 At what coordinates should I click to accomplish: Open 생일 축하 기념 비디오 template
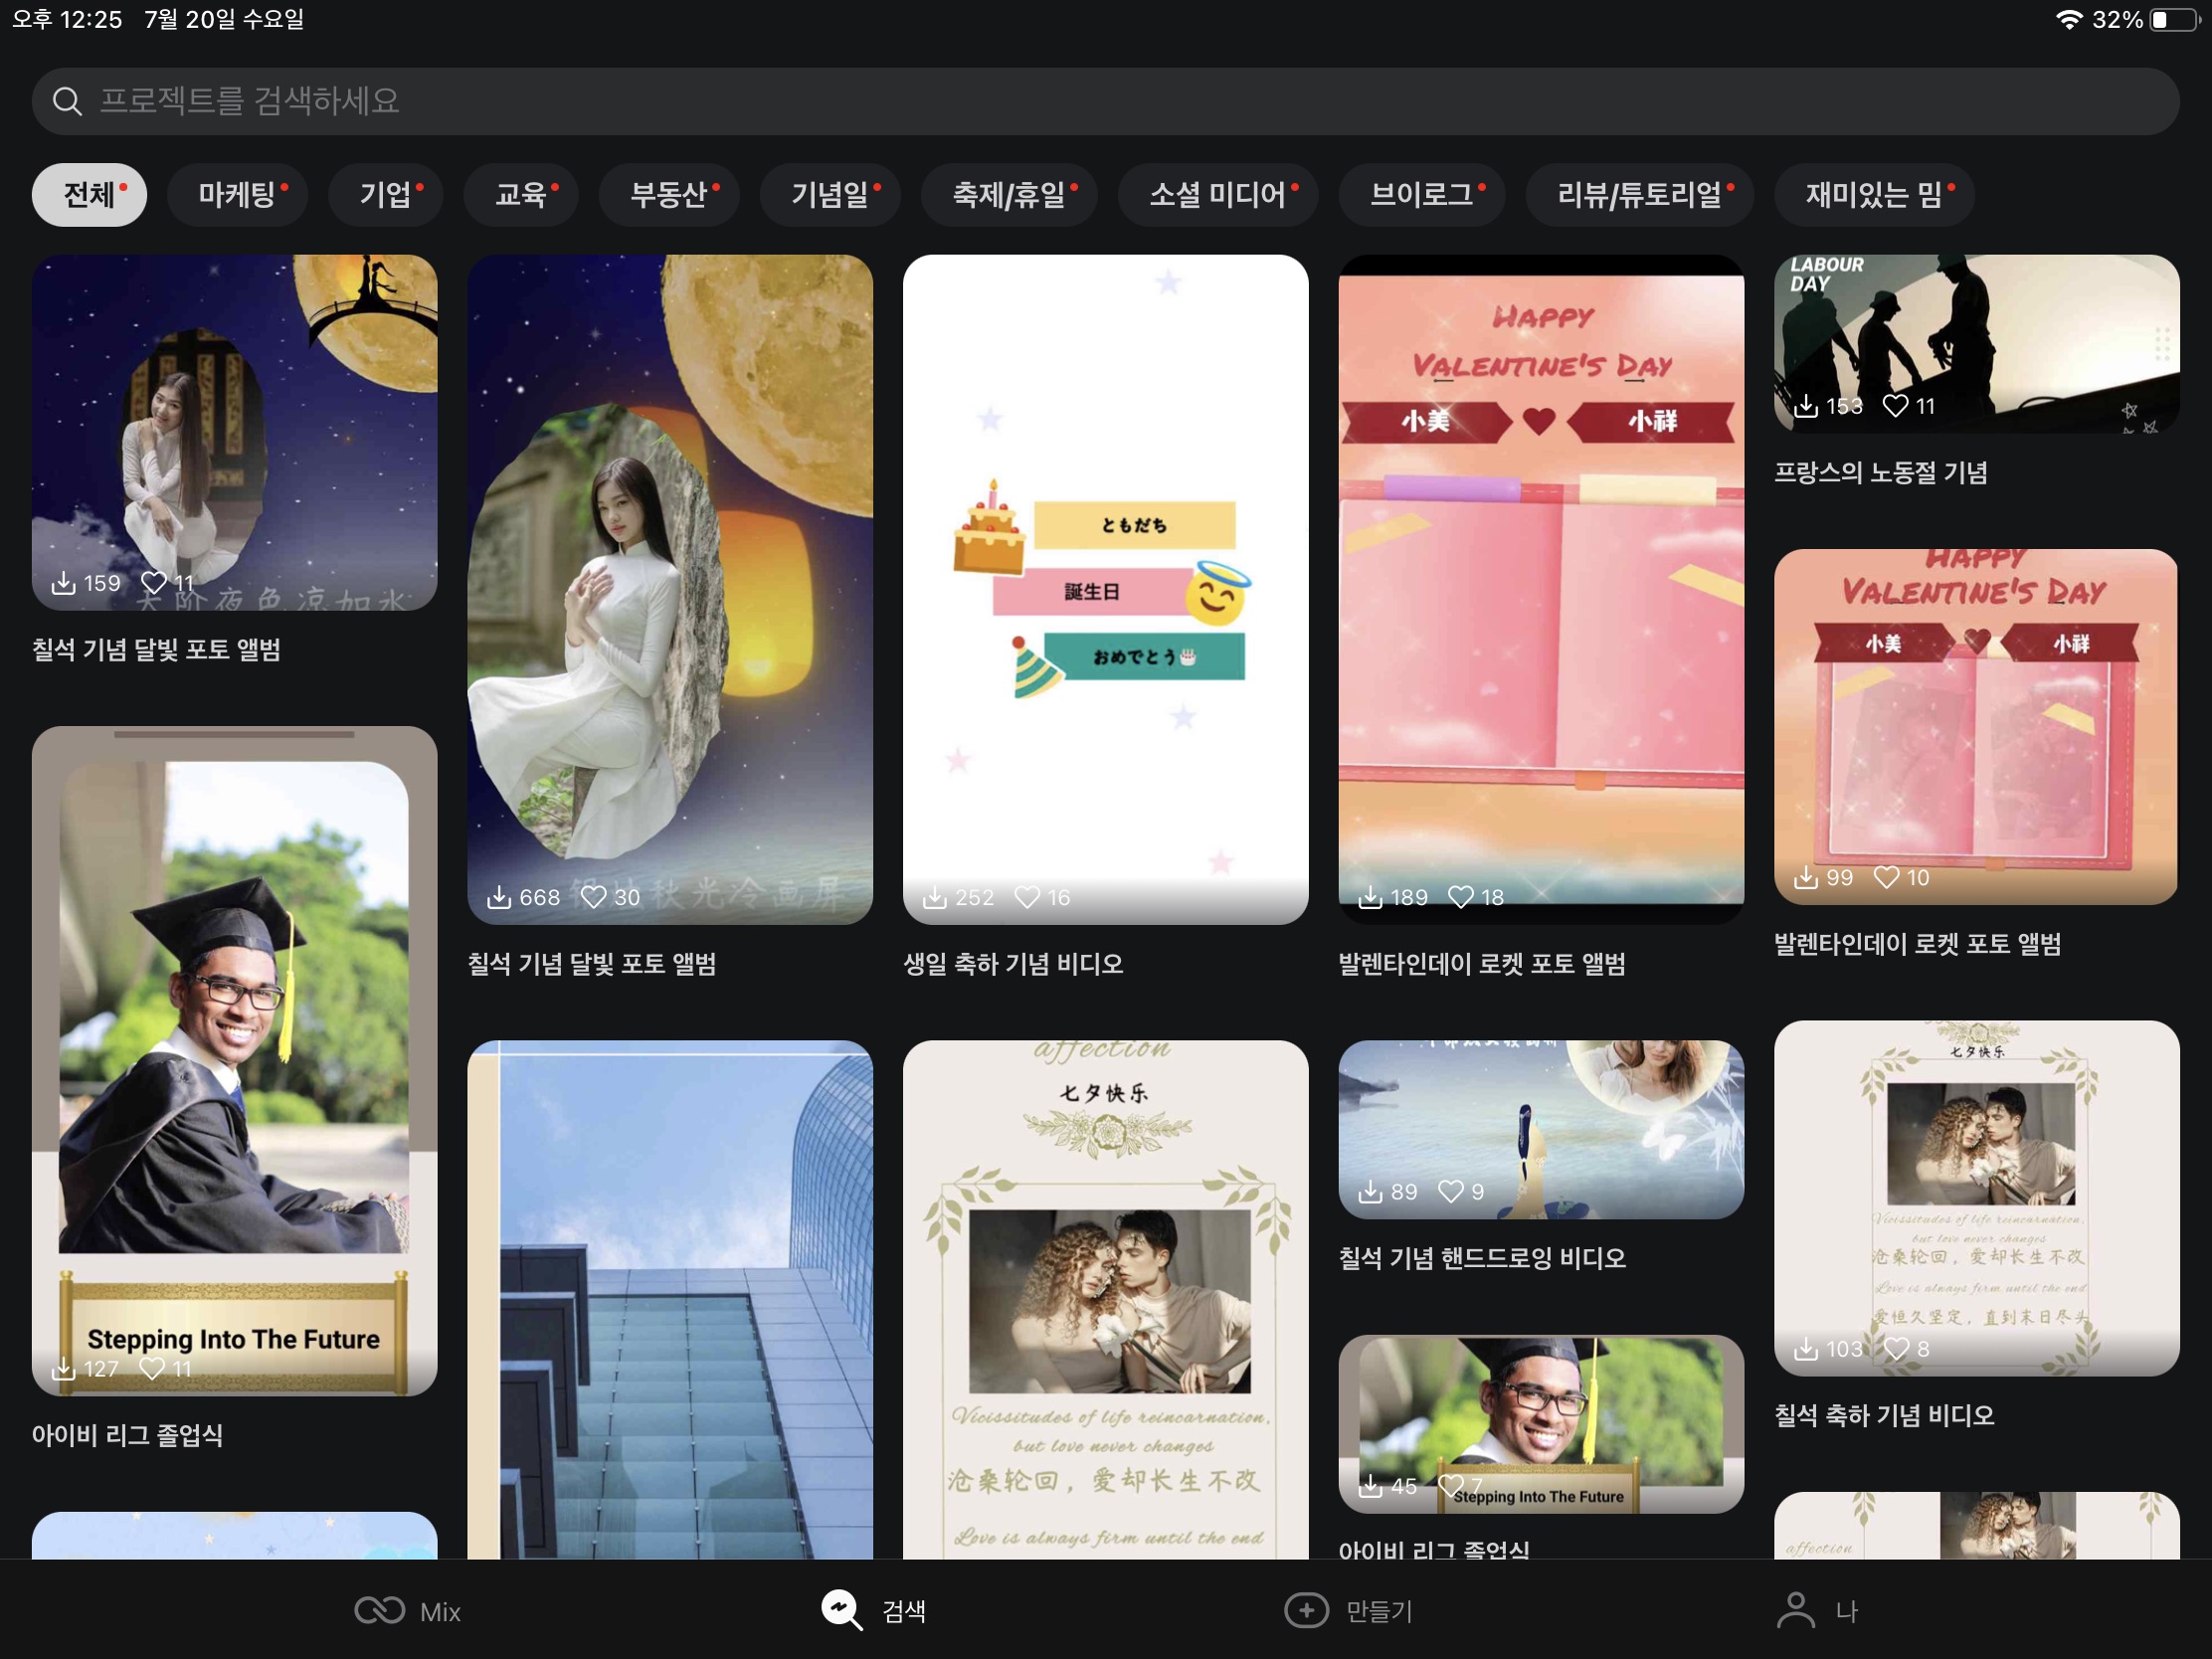pyautogui.click(x=1105, y=589)
